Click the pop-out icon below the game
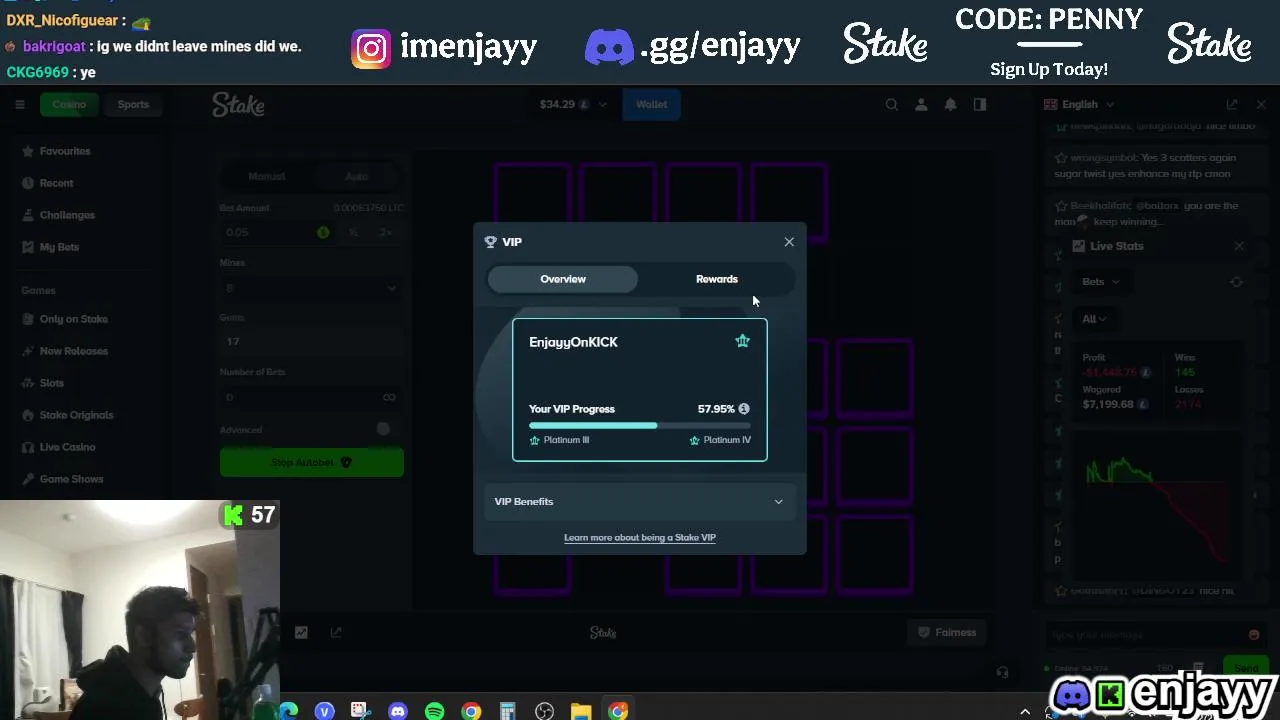Screen dimensions: 1280x720 (336, 632)
